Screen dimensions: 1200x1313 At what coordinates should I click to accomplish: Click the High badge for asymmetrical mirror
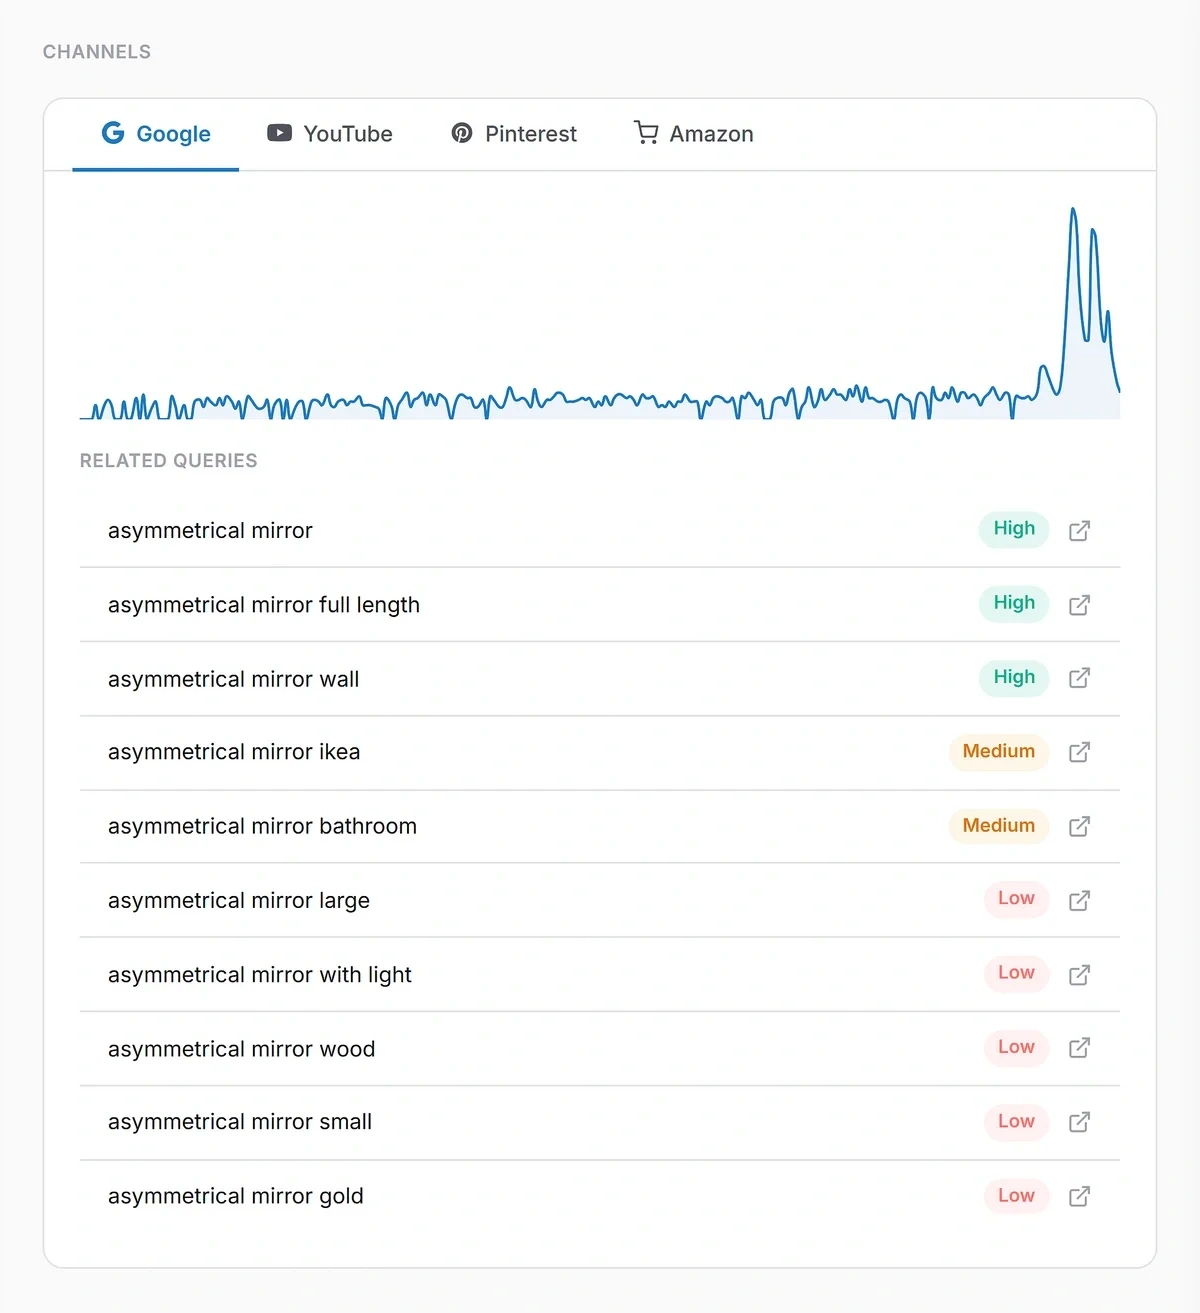(1014, 529)
